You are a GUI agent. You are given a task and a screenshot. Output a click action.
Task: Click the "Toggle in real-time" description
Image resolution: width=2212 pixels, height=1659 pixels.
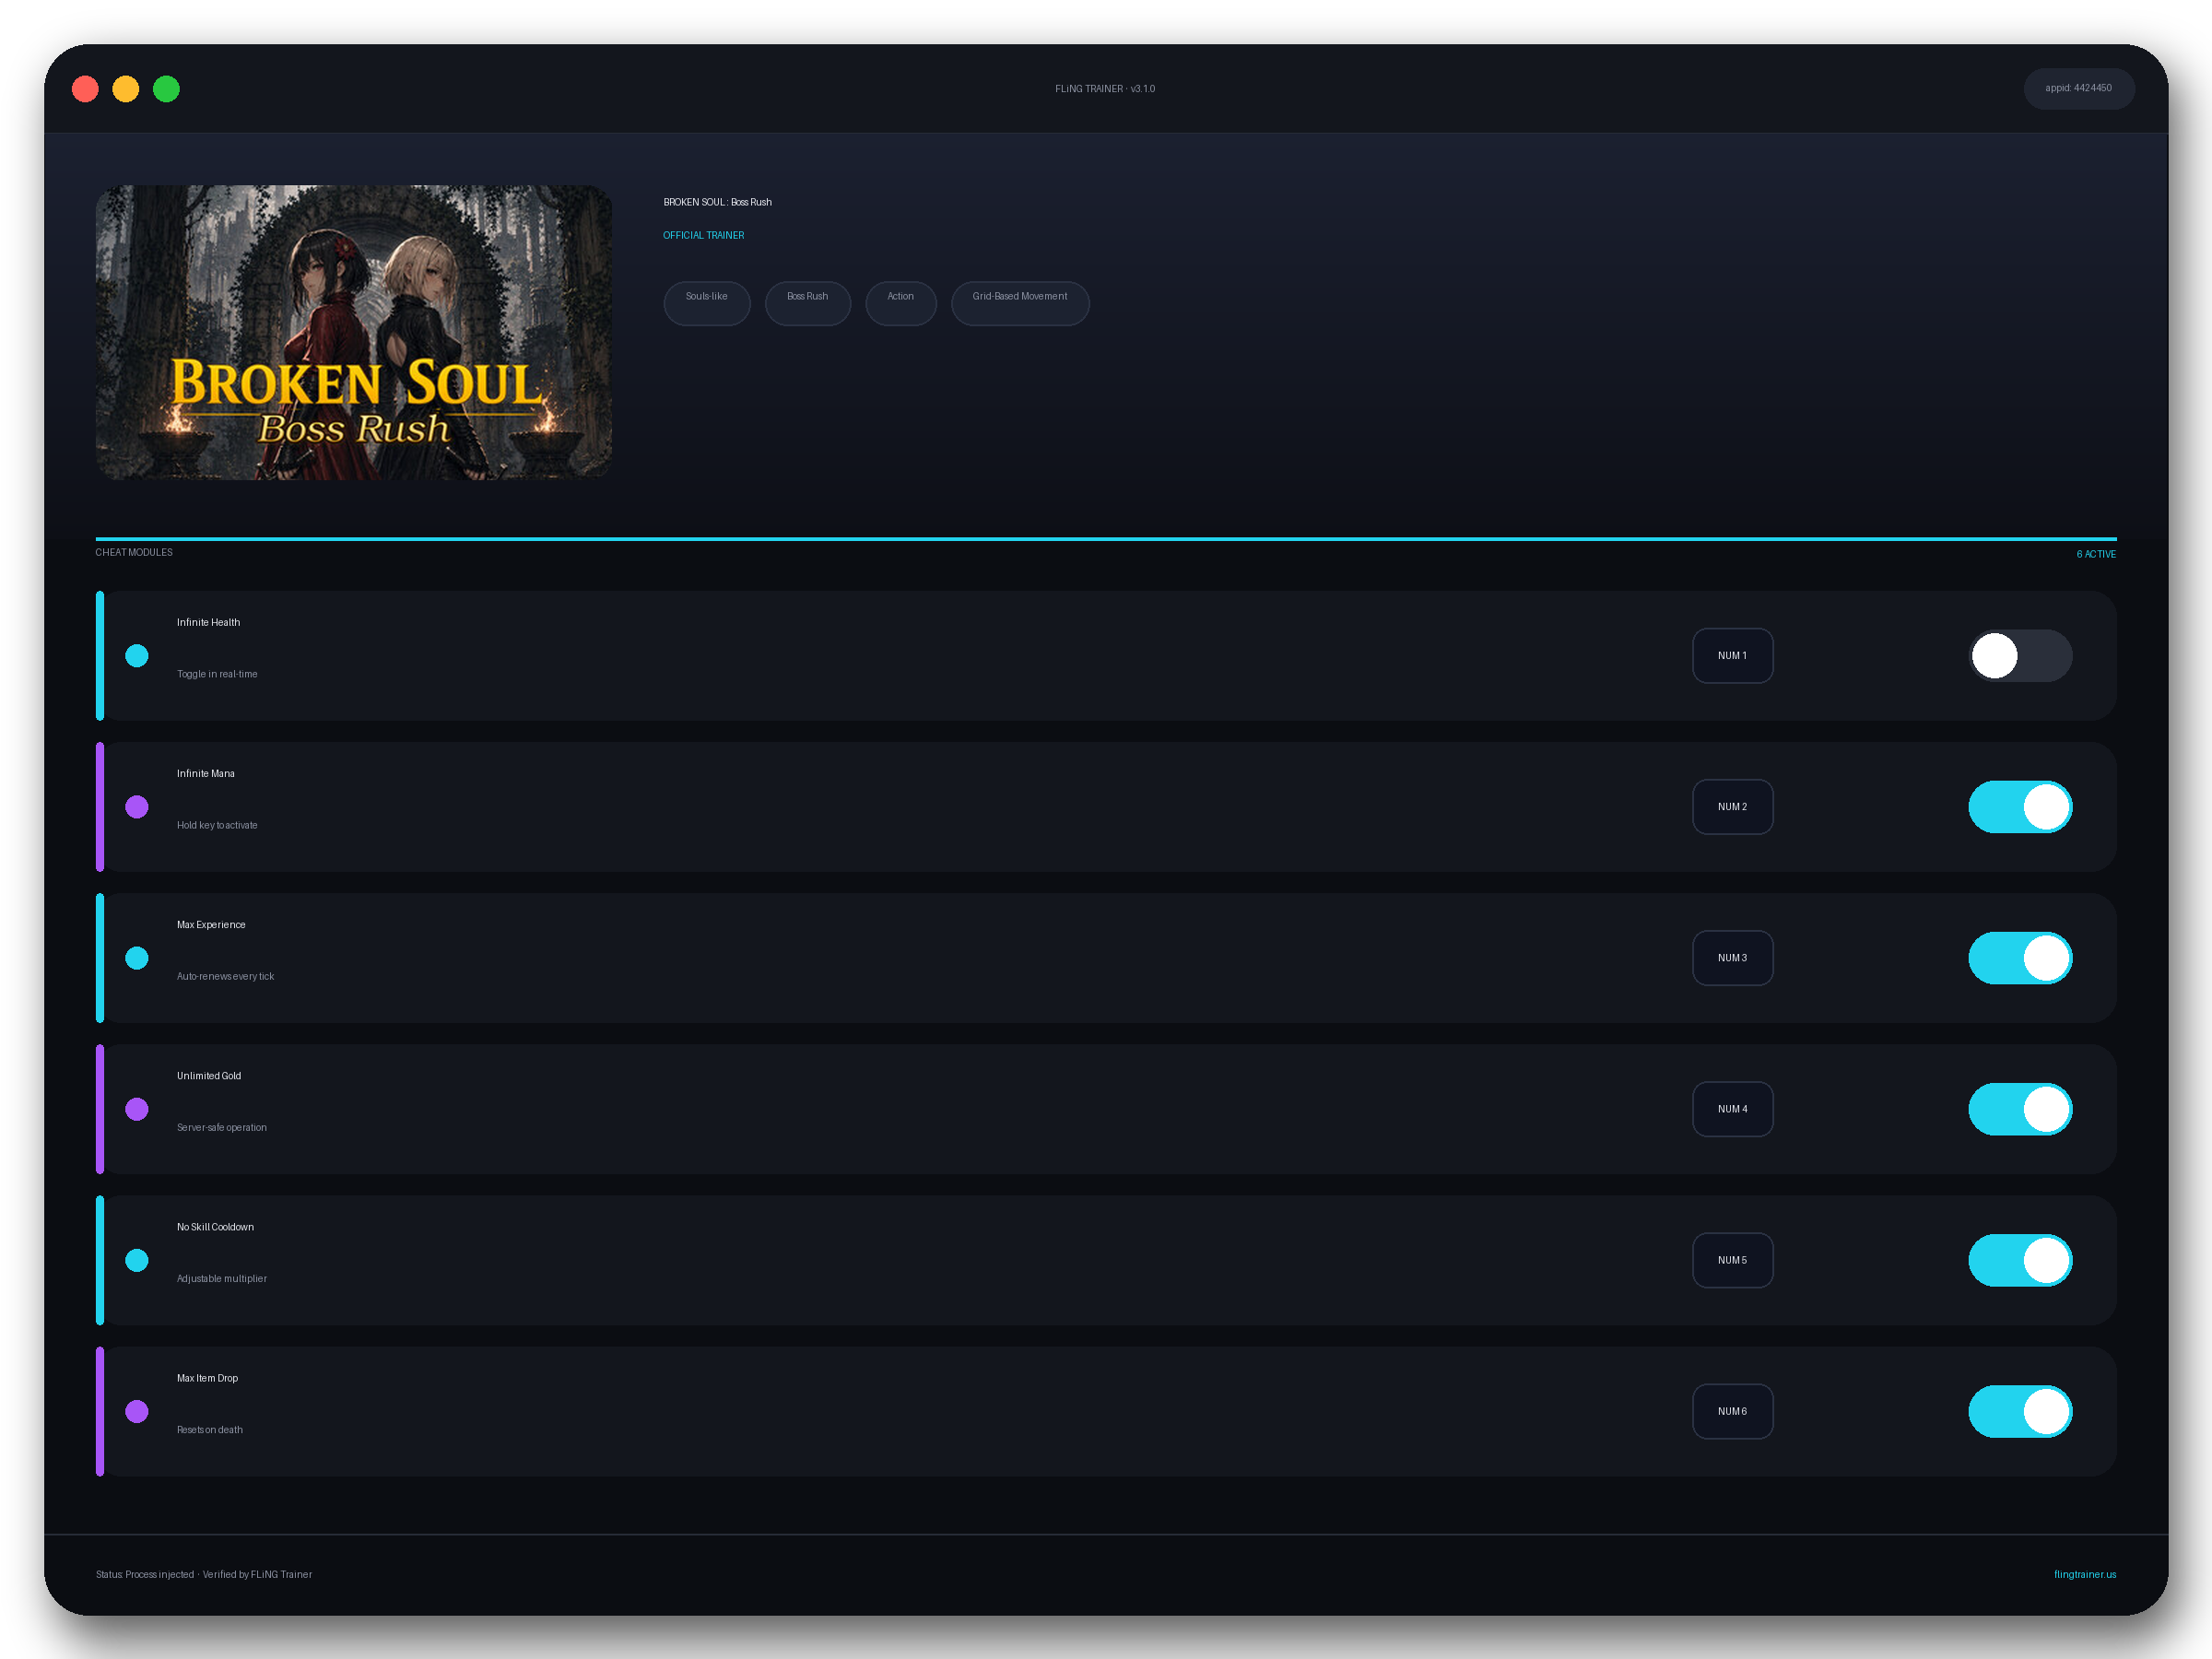tap(217, 674)
